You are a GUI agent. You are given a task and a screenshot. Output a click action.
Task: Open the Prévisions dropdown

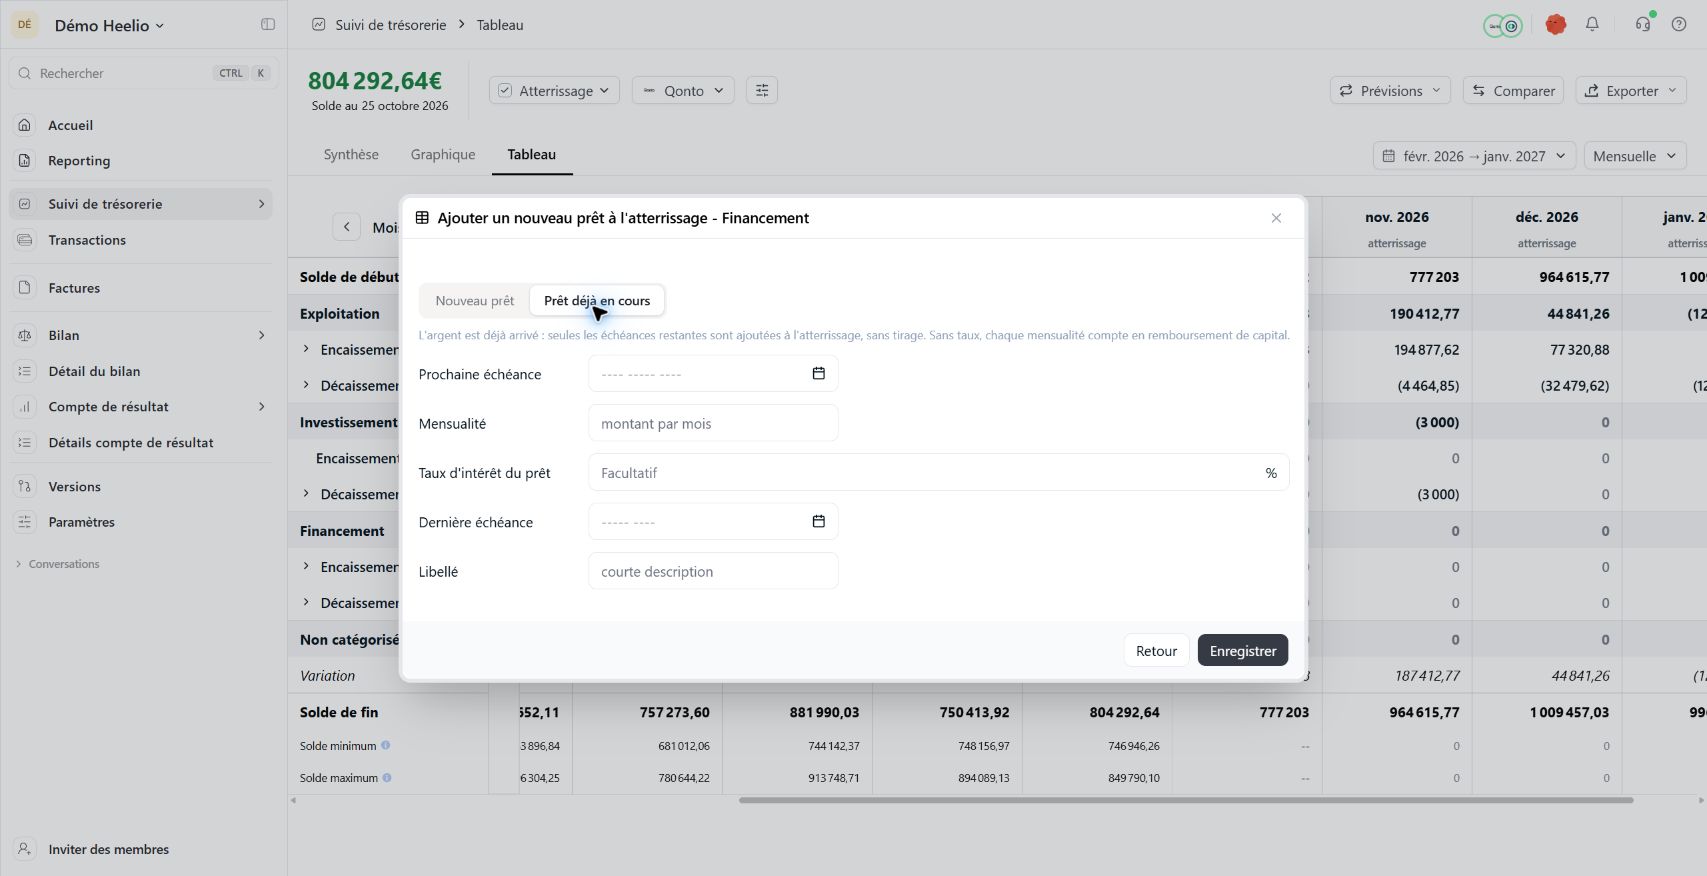pos(1390,91)
